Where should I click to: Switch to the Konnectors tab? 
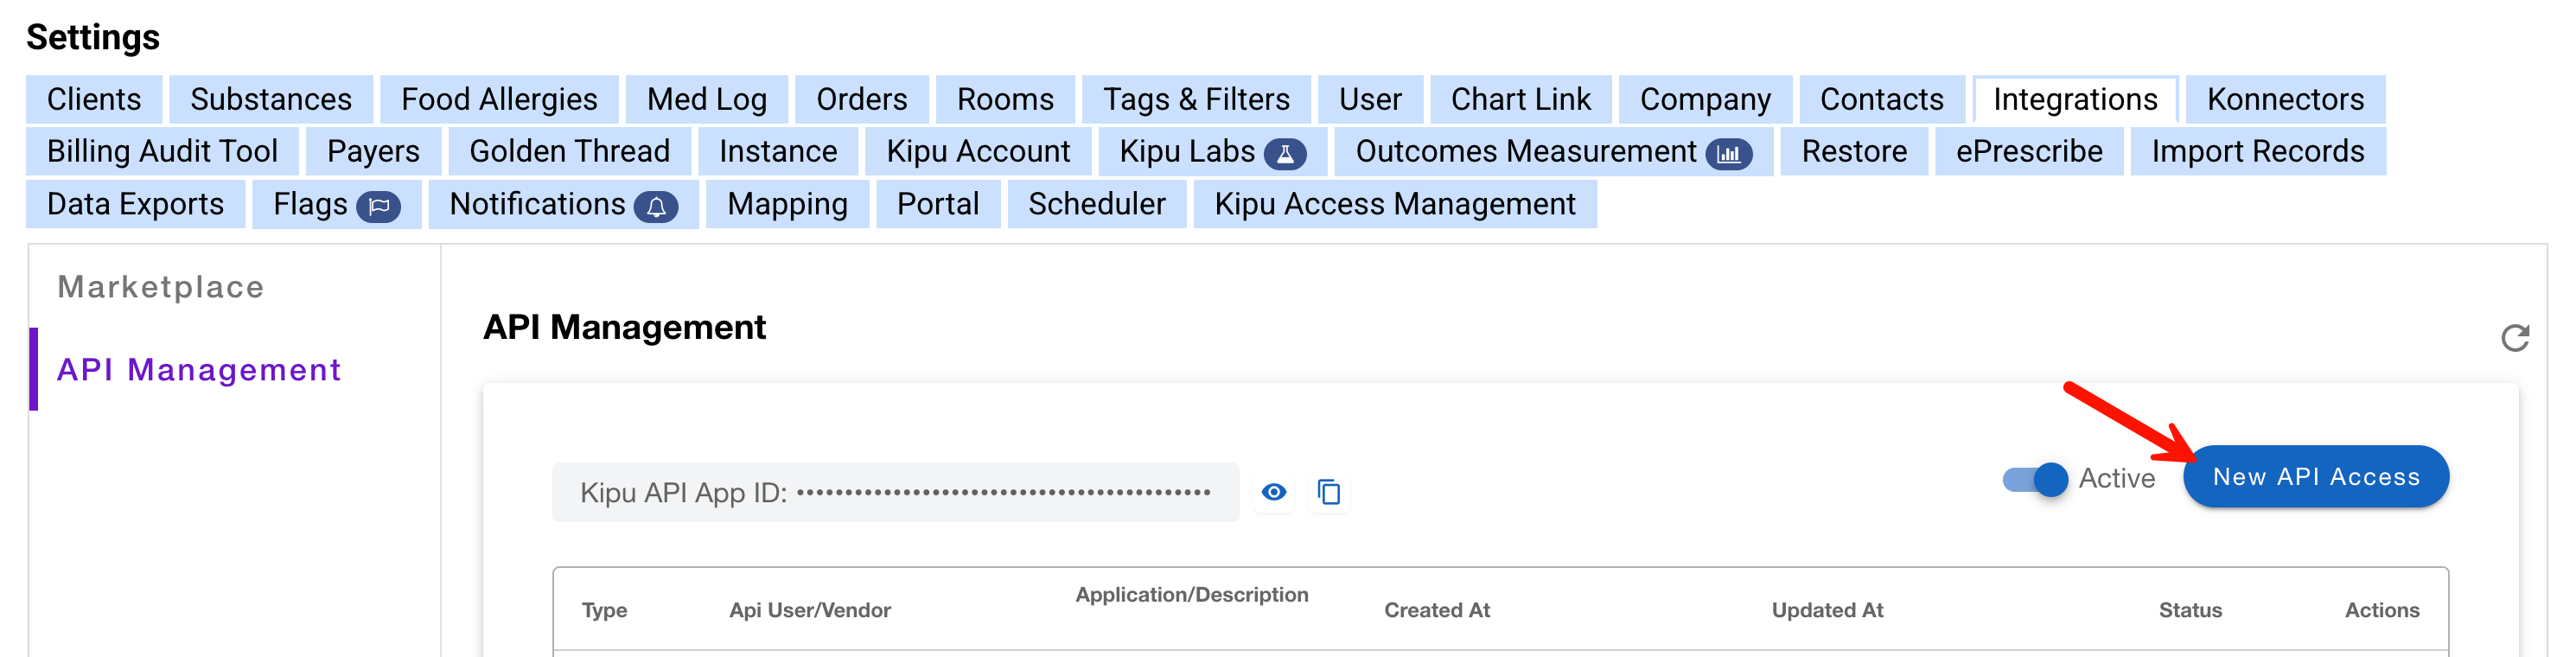click(x=2284, y=99)
